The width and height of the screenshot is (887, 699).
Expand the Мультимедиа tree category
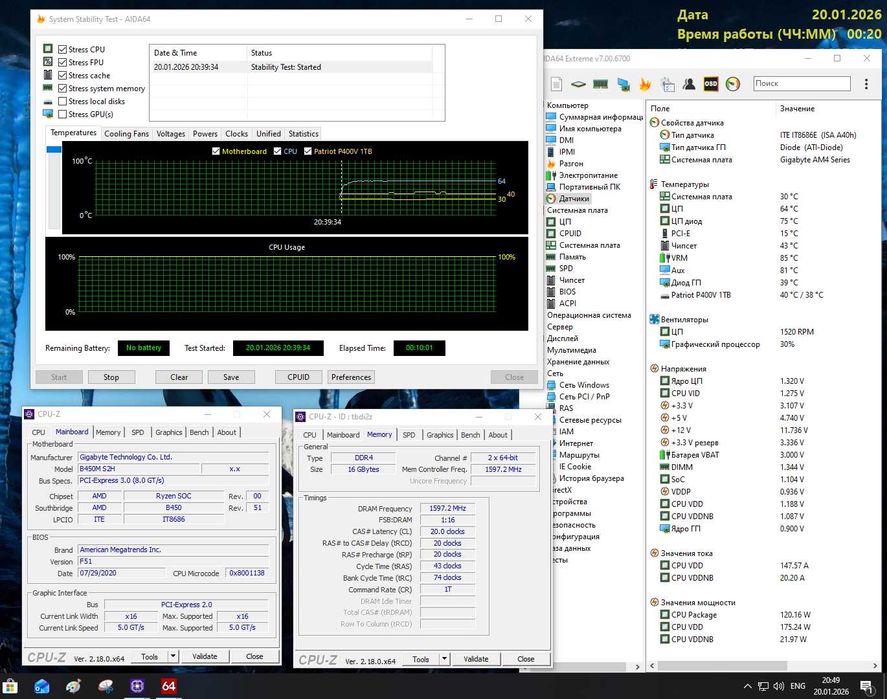point(571,350)
